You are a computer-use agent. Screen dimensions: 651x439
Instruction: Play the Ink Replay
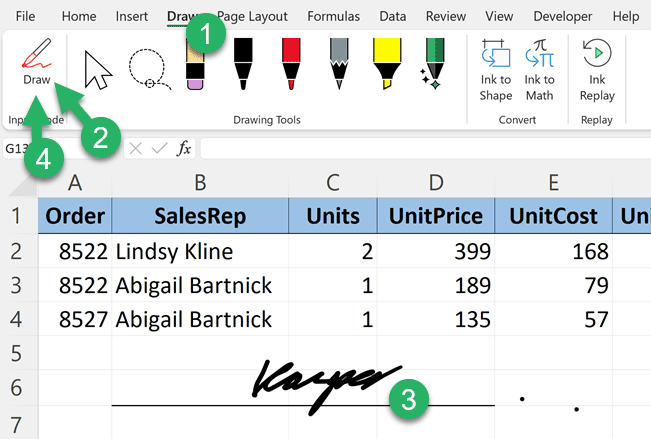click(597, 70)
